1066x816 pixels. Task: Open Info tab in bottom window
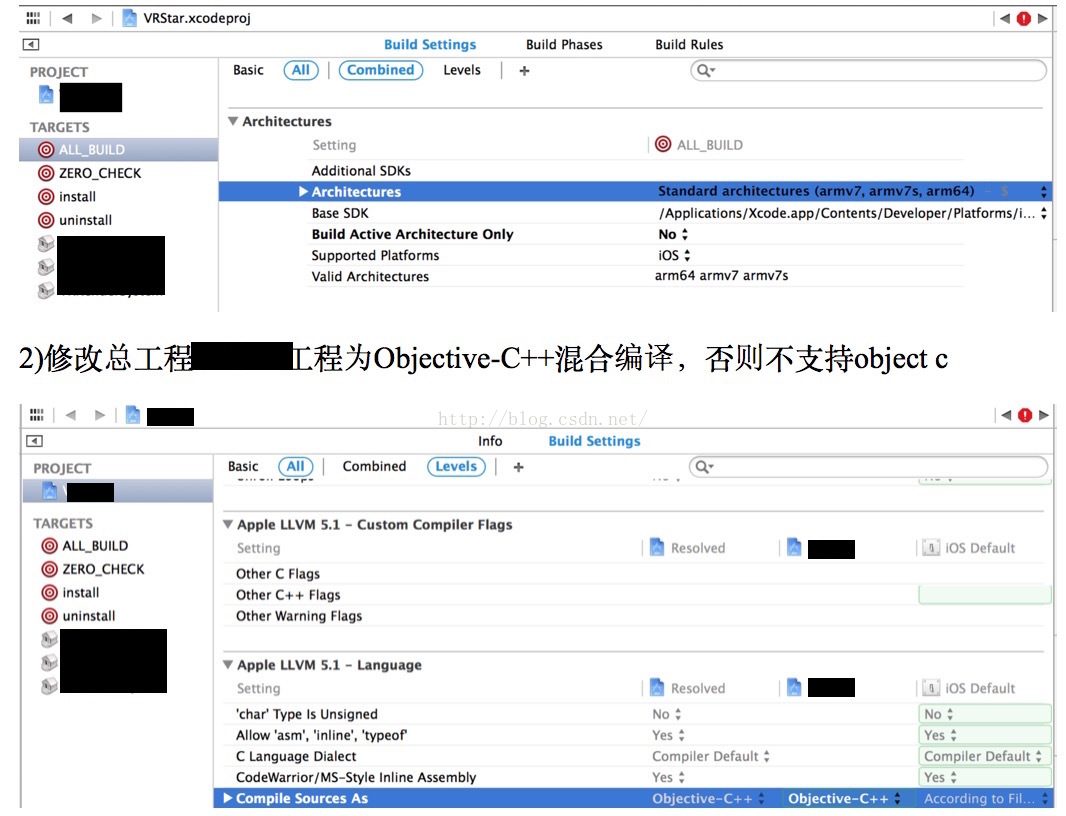(490, 441)
